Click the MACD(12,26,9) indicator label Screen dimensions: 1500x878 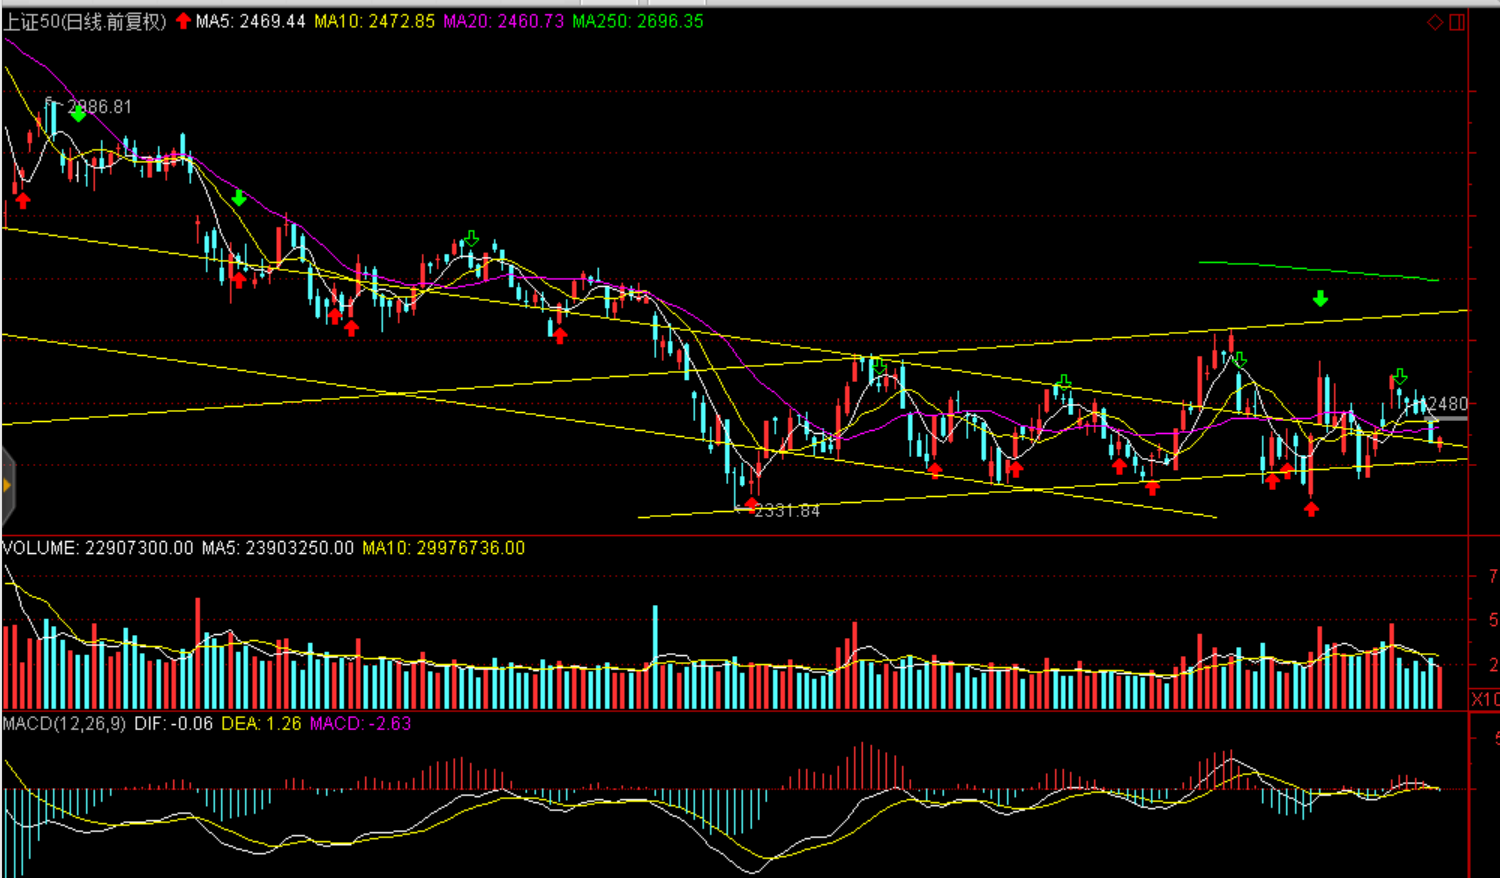[x=64, y=723]
